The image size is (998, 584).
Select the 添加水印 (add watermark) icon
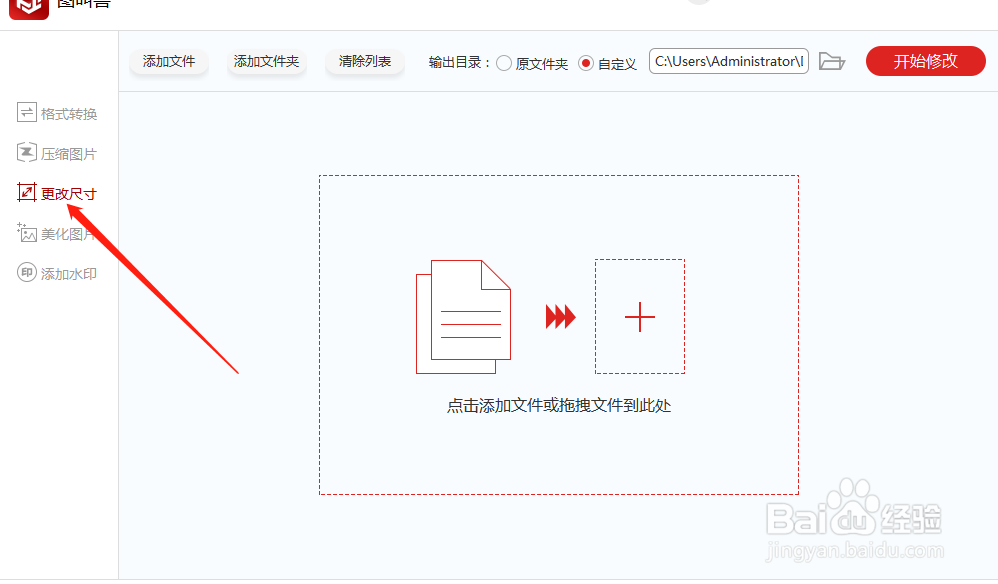click(27, 272)
